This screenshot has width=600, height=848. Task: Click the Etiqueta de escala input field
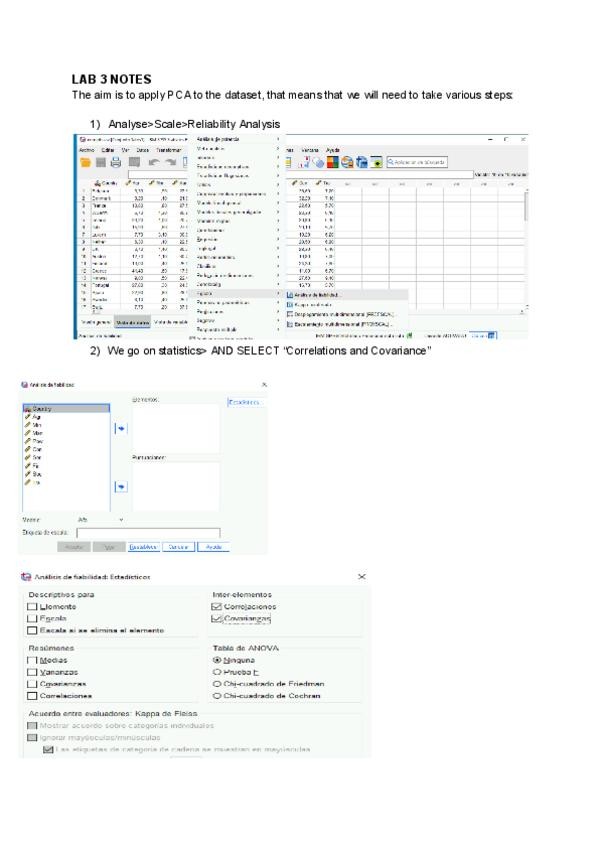(x=148, y=533)
